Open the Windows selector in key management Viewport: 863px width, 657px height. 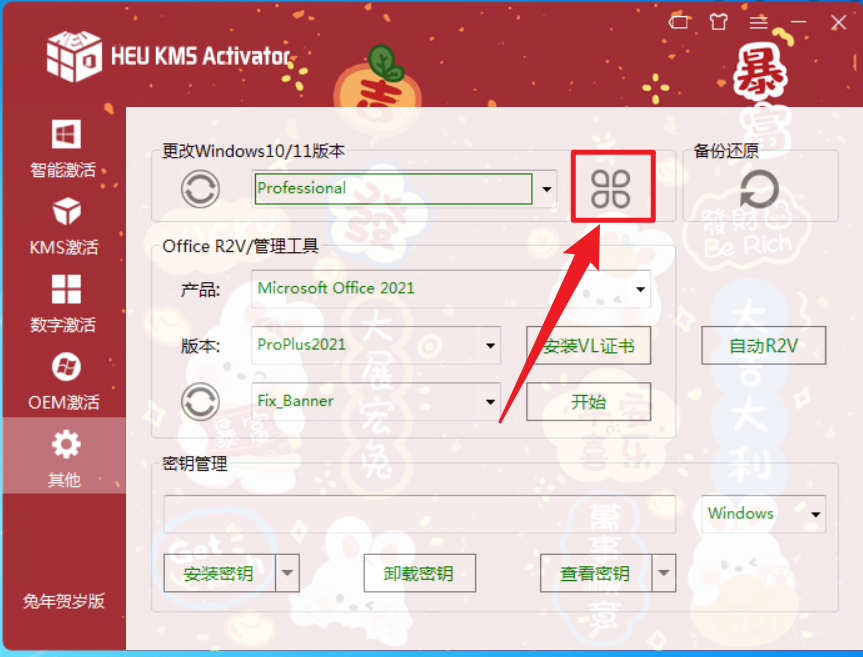pyautogui.click(x=763, y=514)
